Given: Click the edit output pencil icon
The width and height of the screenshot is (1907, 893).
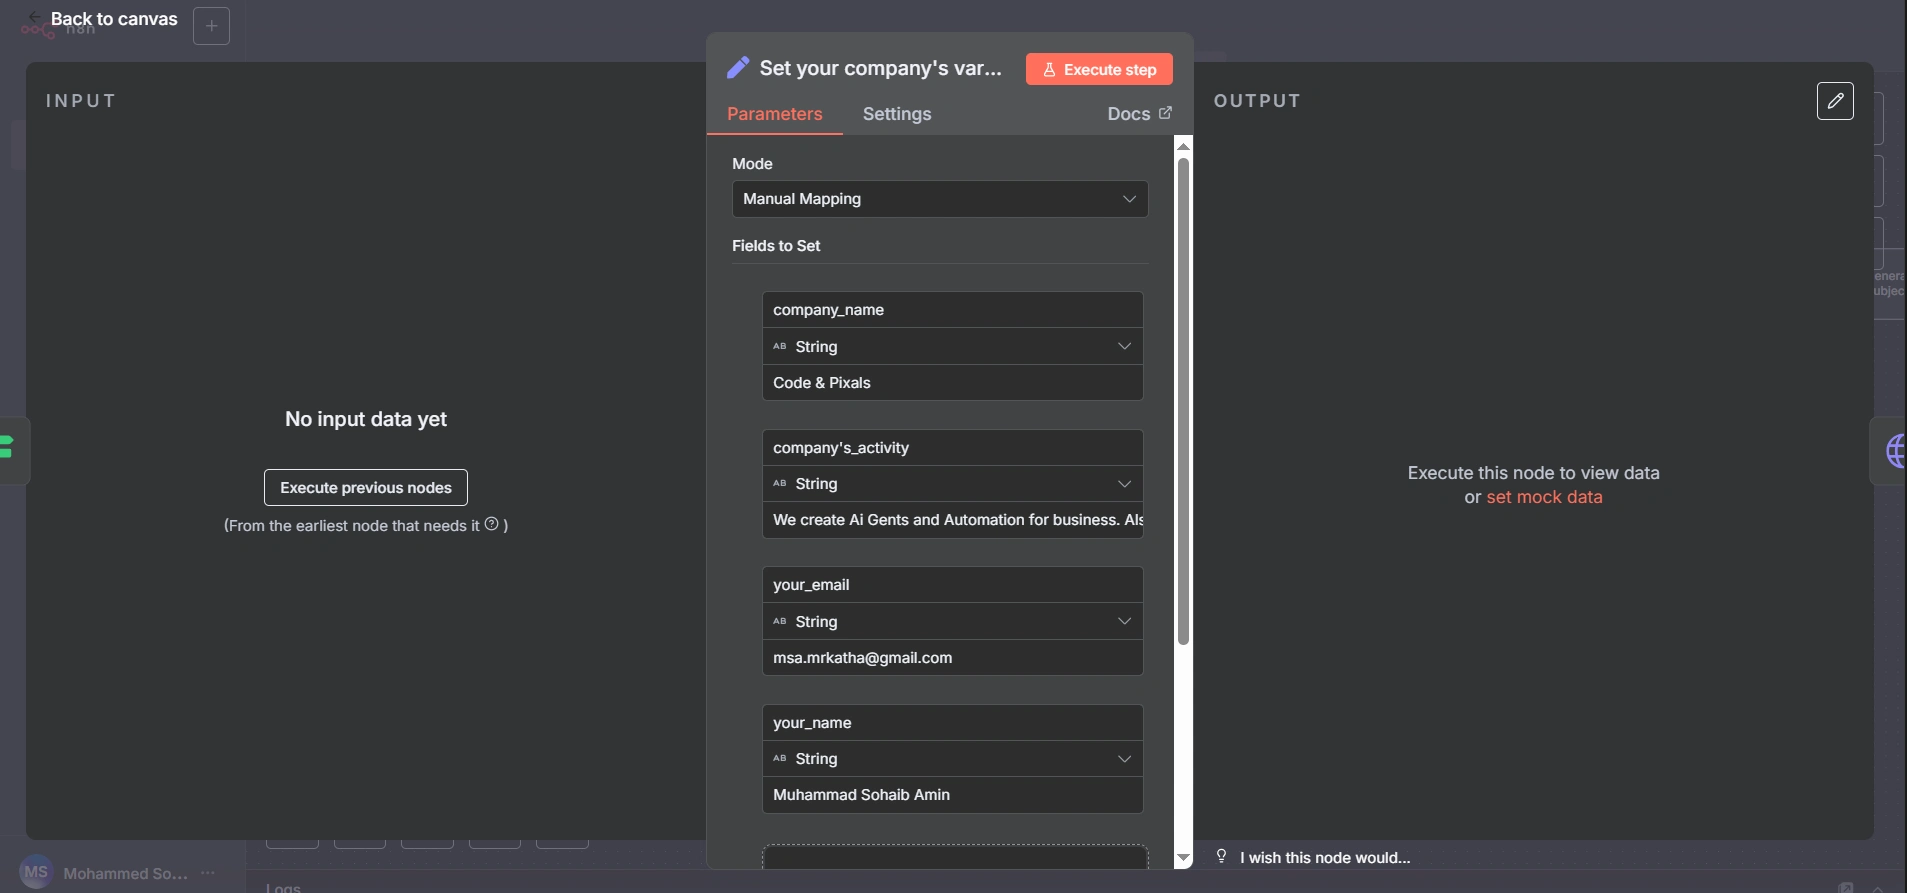Looking at the screenshot, I should click(x=1835, y=101).
